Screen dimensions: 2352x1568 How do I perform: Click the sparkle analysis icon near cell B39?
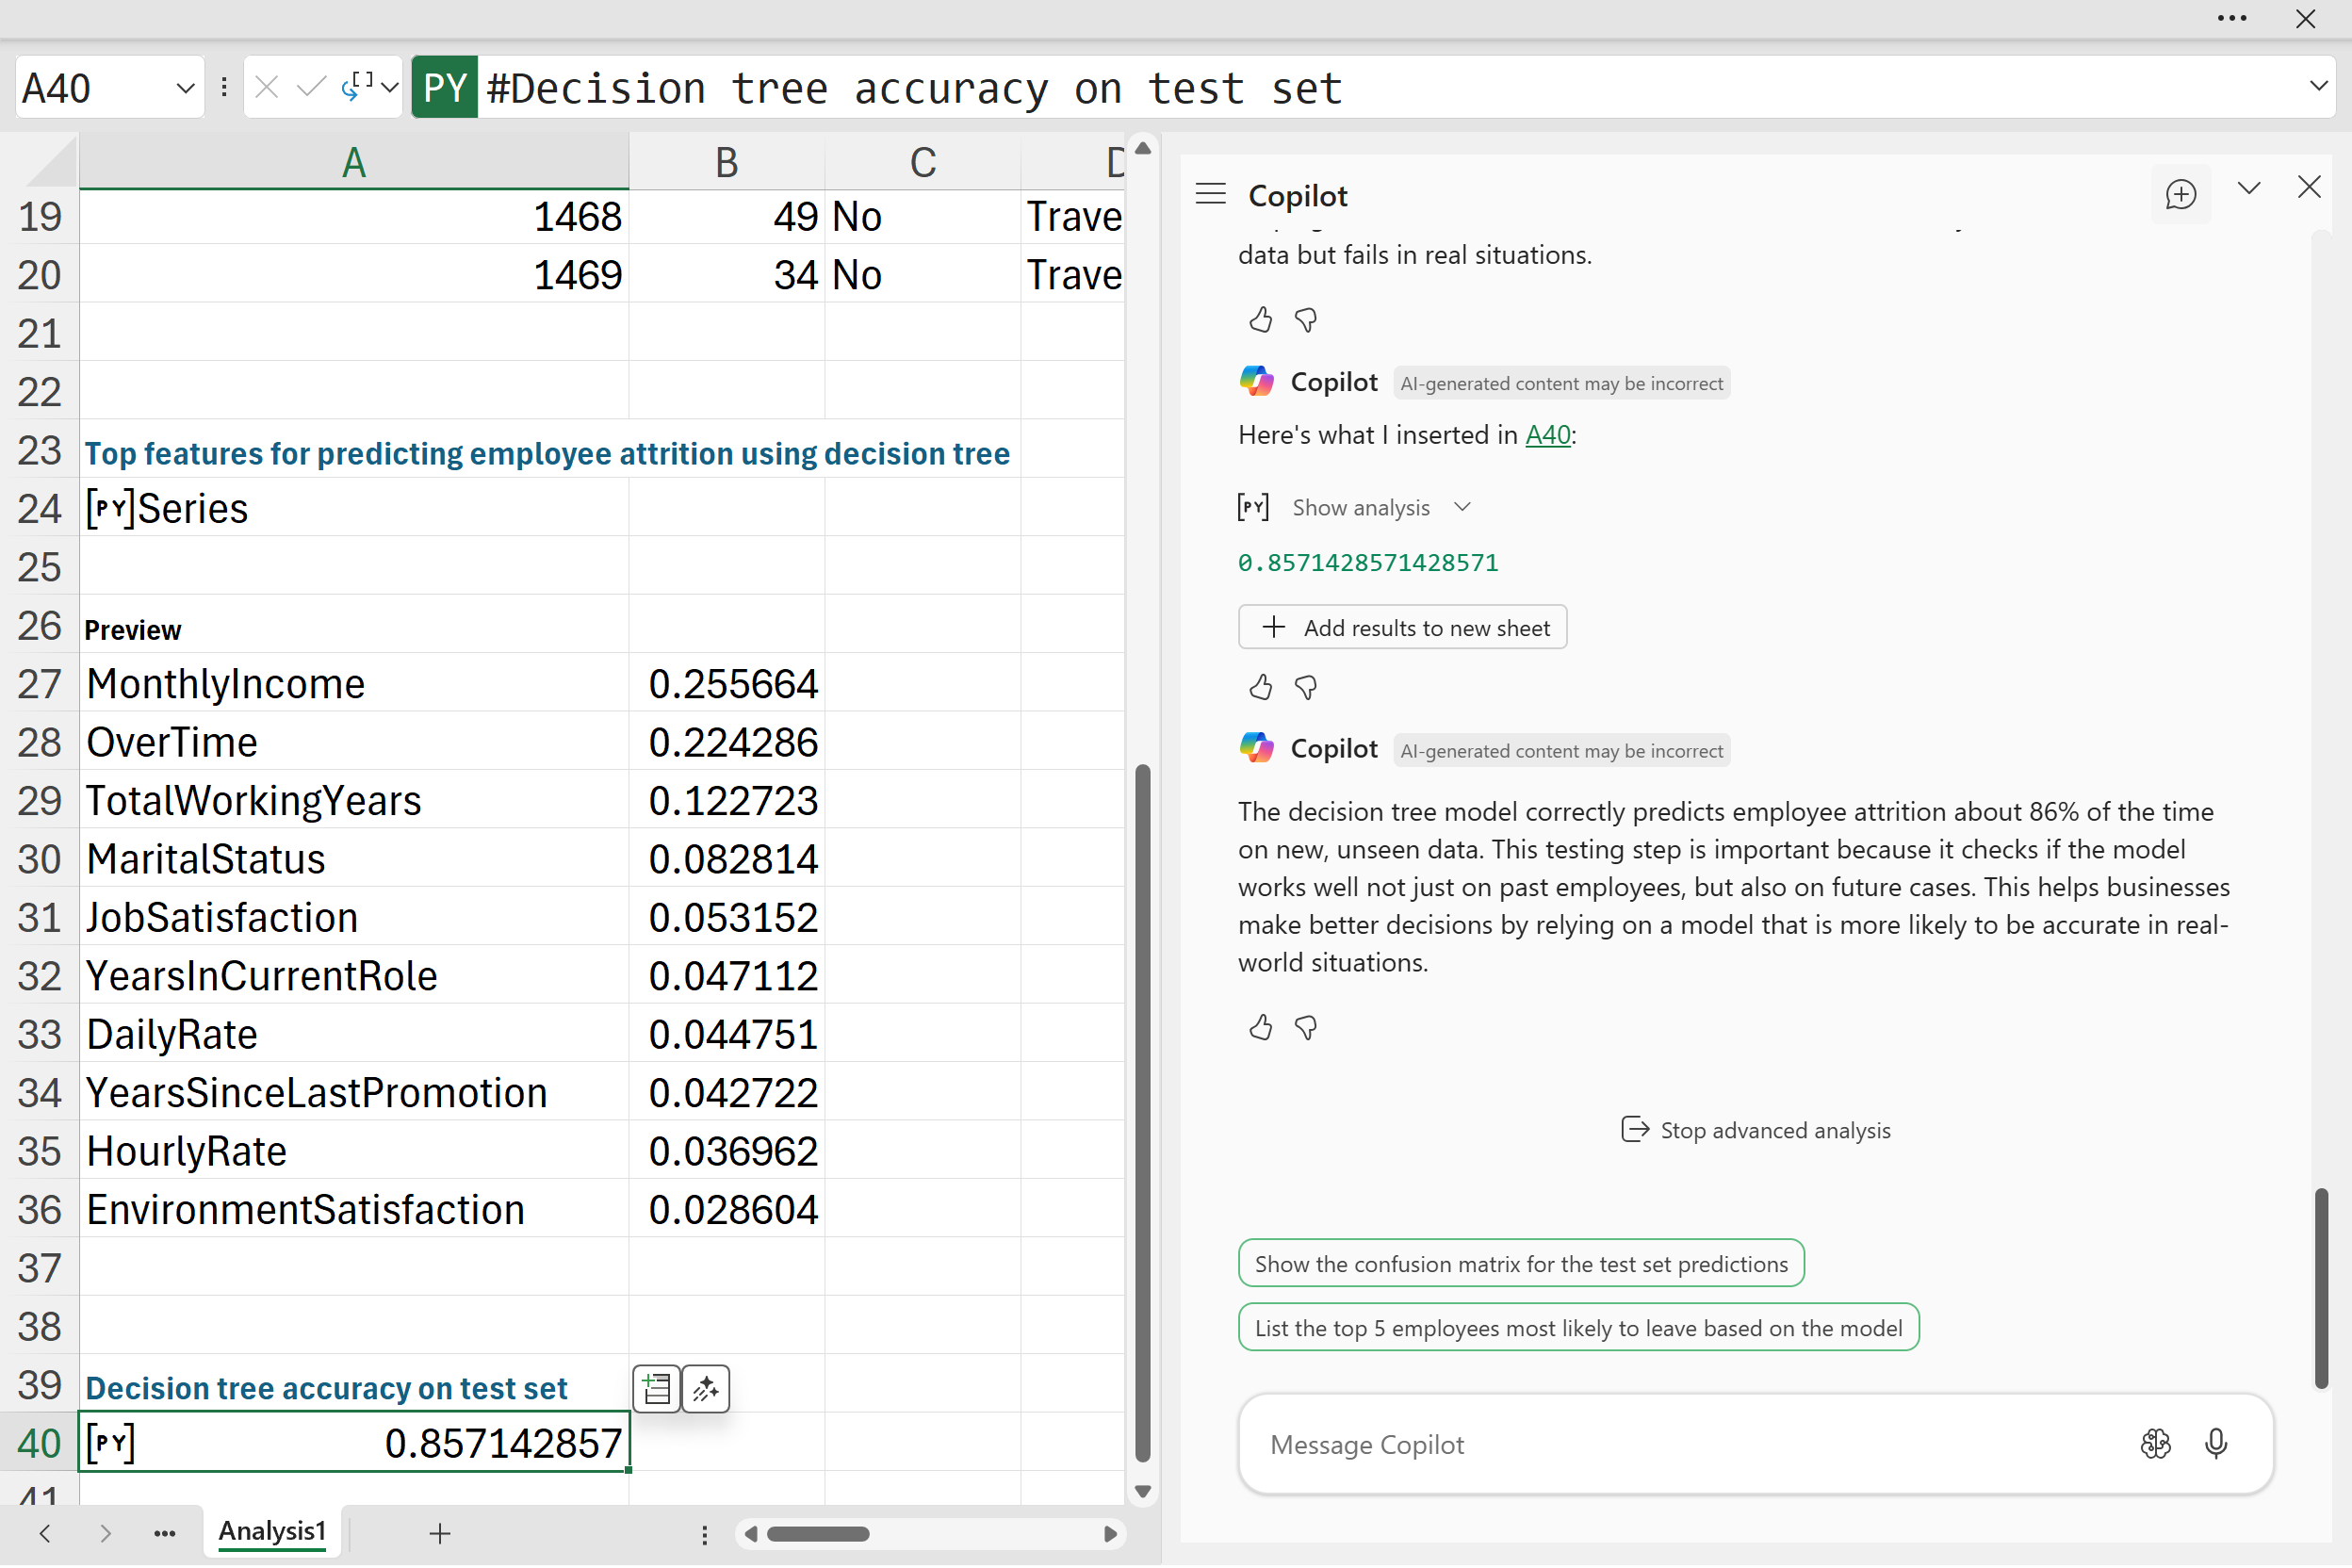tap(706, 1388)
